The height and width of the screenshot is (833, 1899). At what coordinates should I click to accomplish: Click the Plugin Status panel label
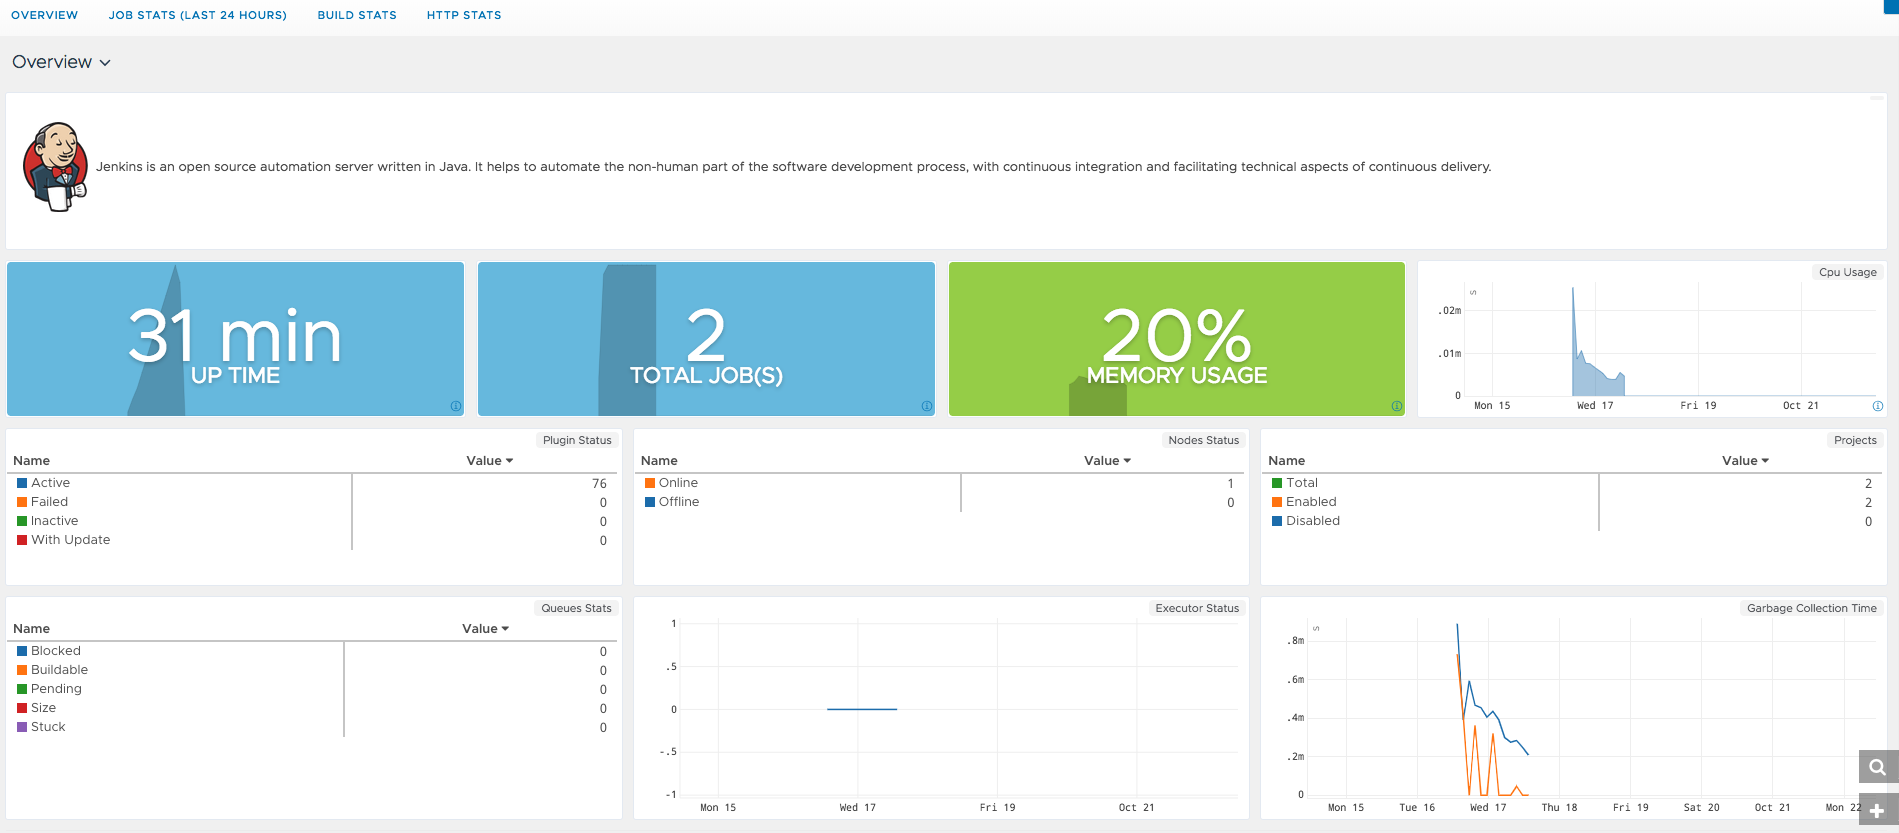point(577,440)
